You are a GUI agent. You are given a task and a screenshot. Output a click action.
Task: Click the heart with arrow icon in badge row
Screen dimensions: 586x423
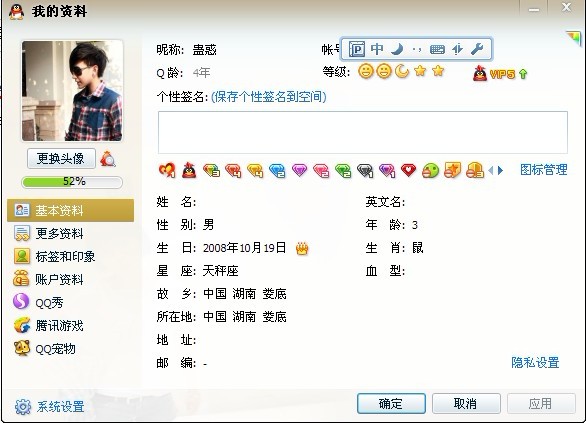pyautogui.click(x=167, y=170)
